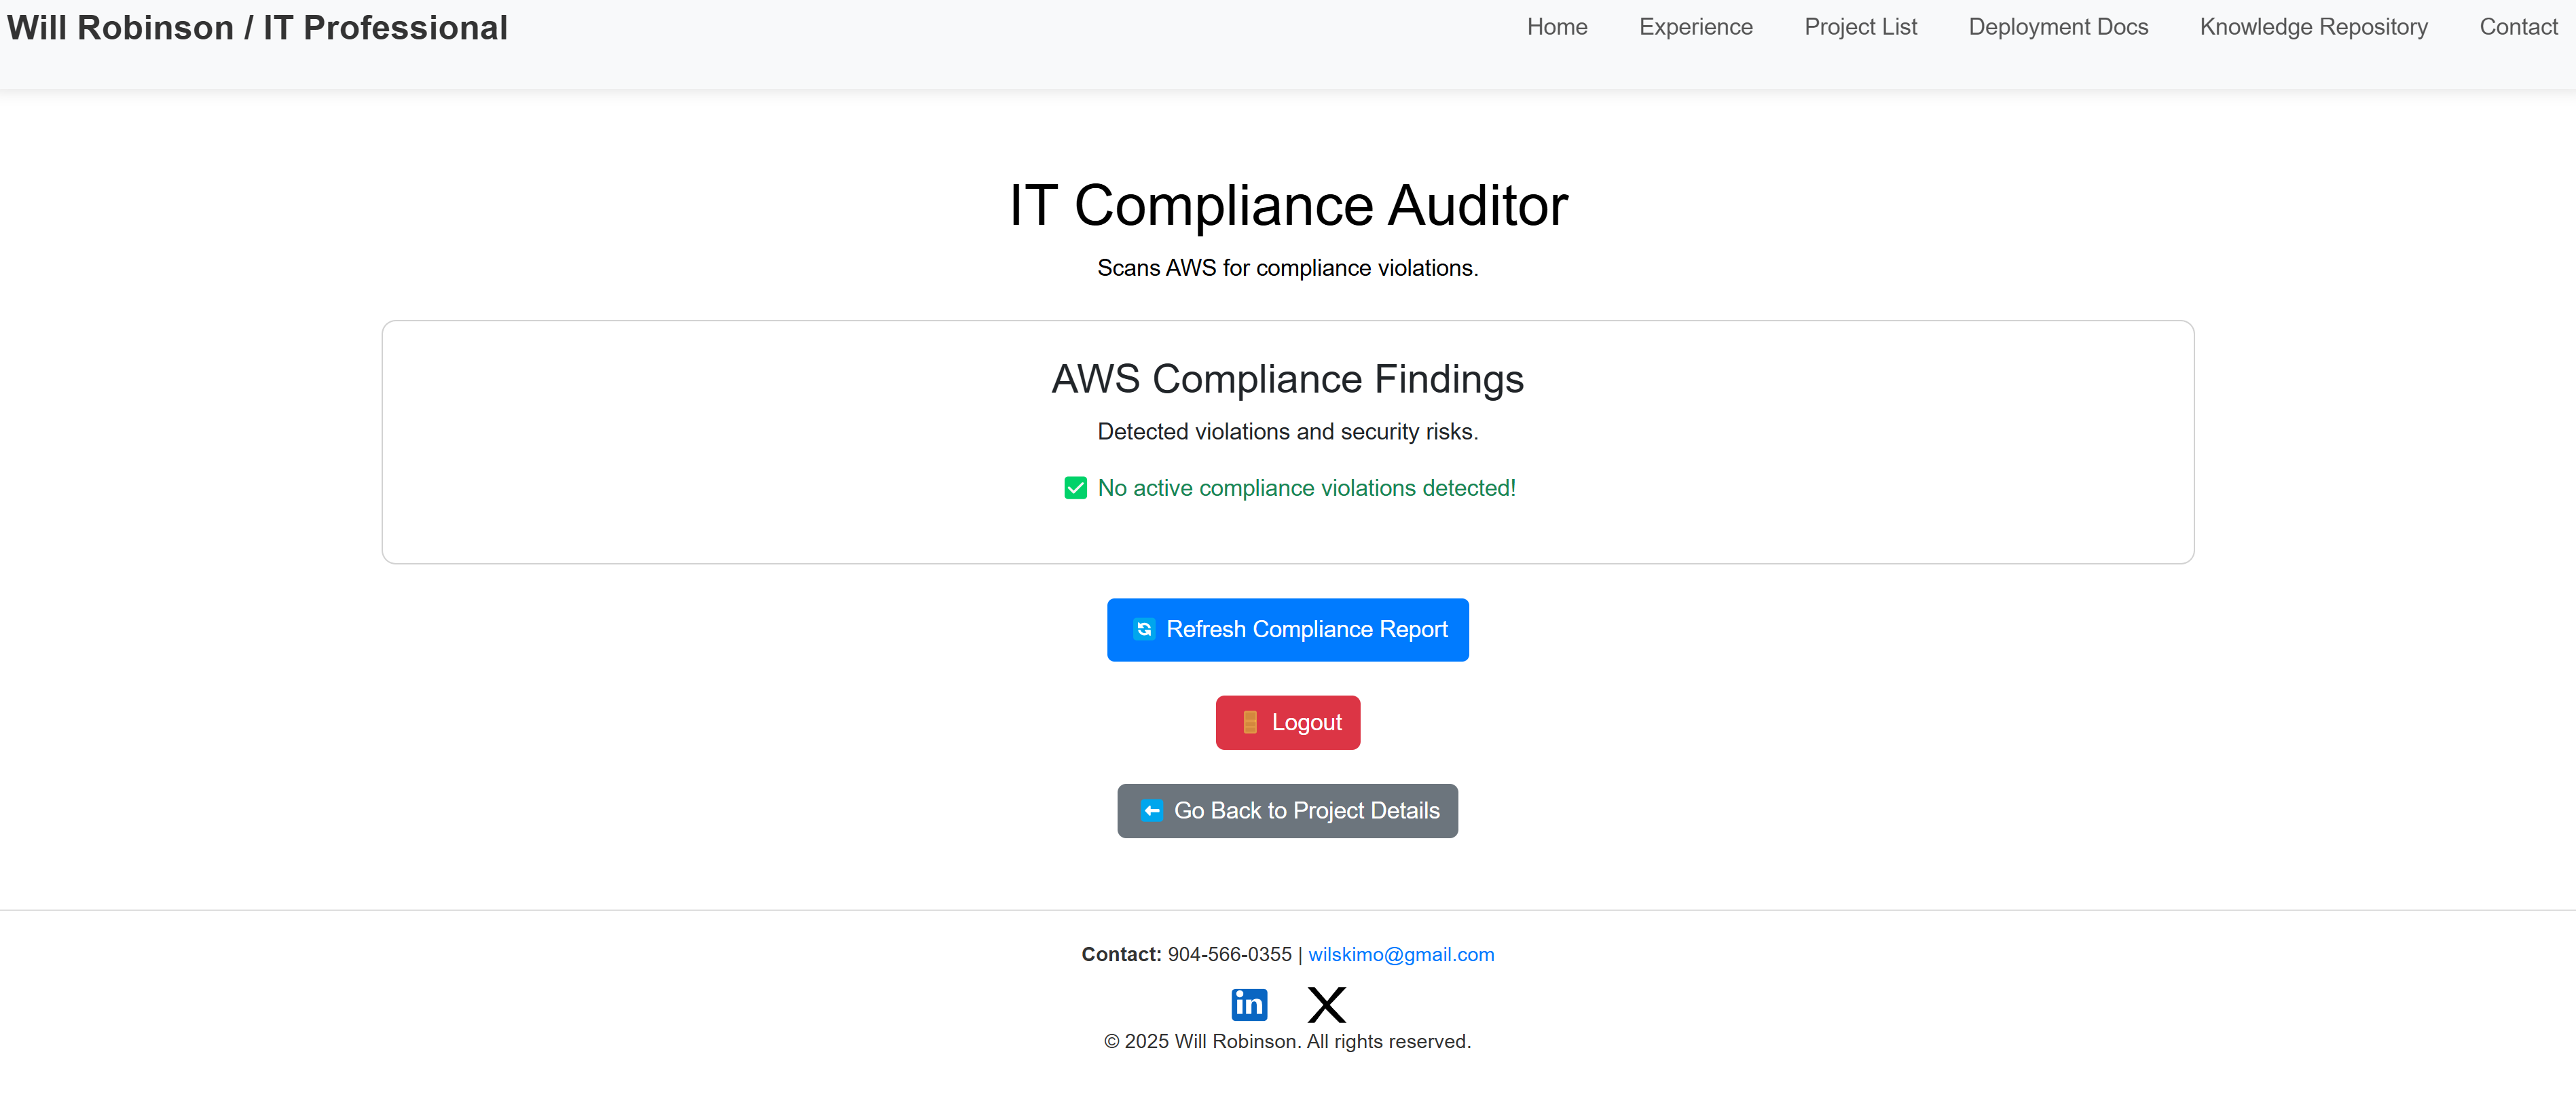Click the Will Robinson / IT Professional brand
This screenshot has width=2576, height=1097.
click(257, 28)
